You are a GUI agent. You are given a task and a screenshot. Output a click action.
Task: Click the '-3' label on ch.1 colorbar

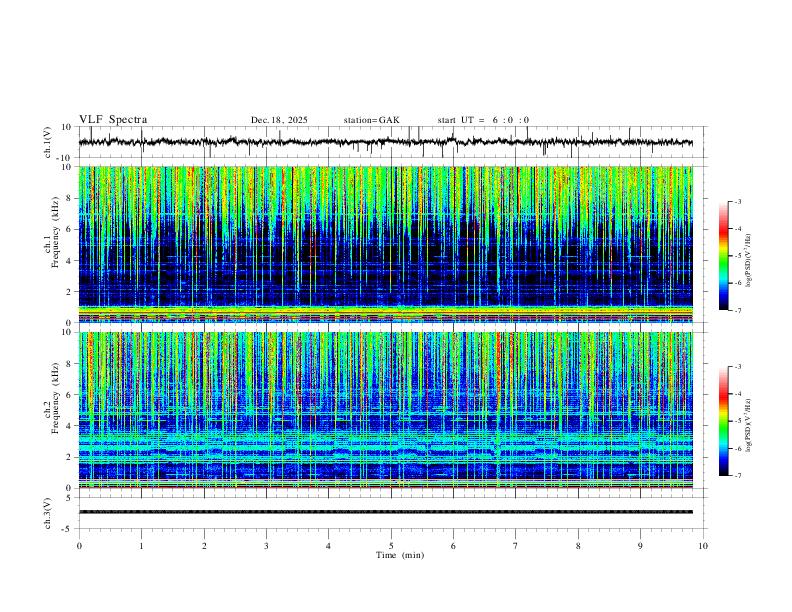coord(737,201)
